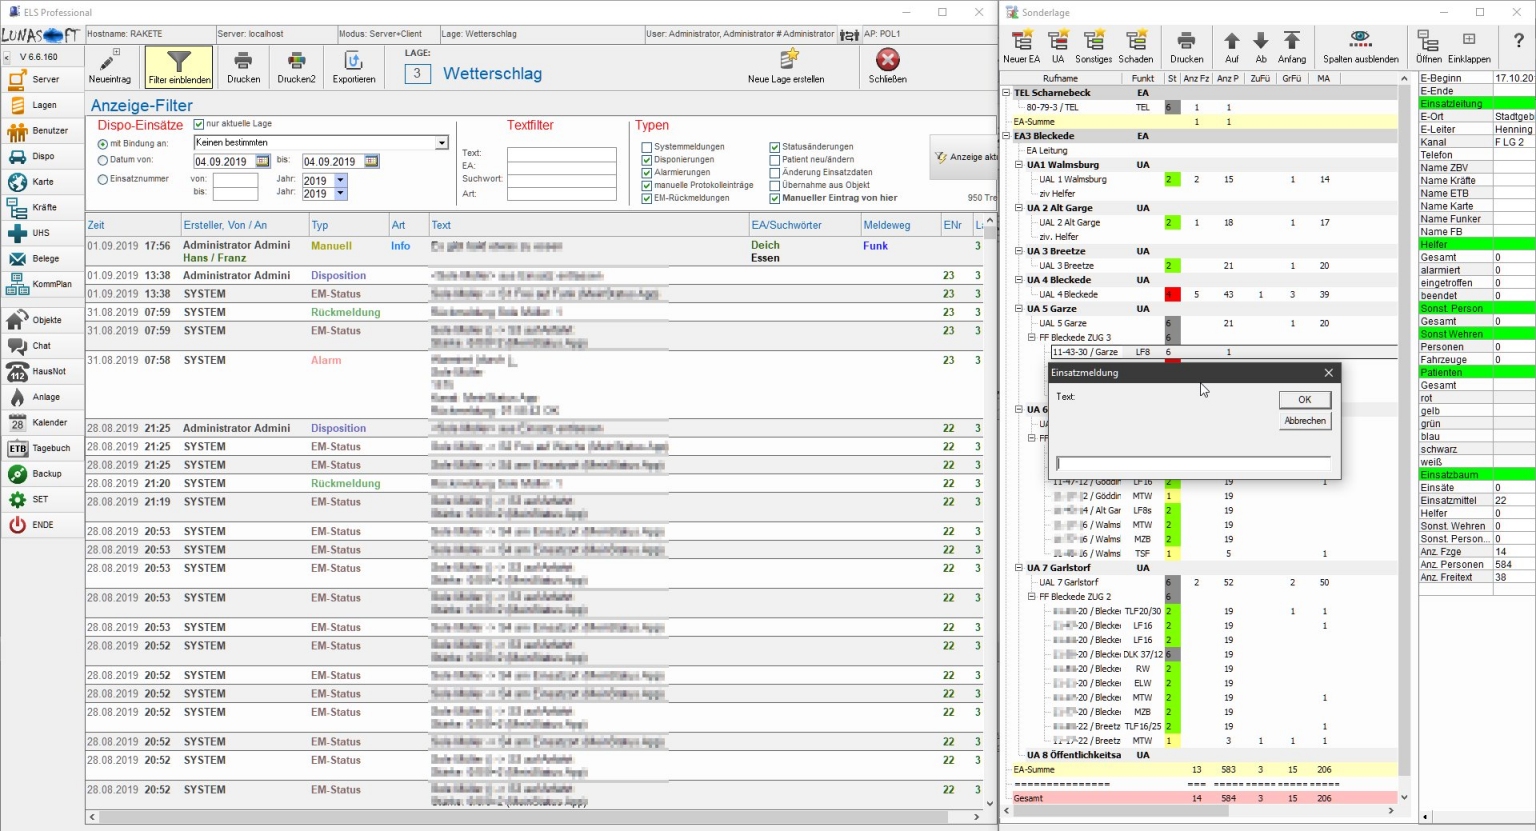The height and width of the screenshot is (831, 1536).
Task: Sort log by the Zeit column header
Action: 133,225
